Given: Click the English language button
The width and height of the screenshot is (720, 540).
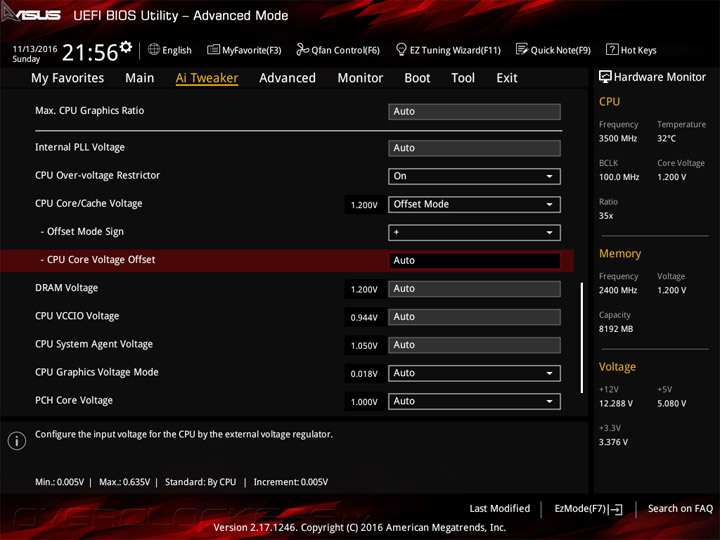Looking at the screenshot, I should [x=170, y=50].
